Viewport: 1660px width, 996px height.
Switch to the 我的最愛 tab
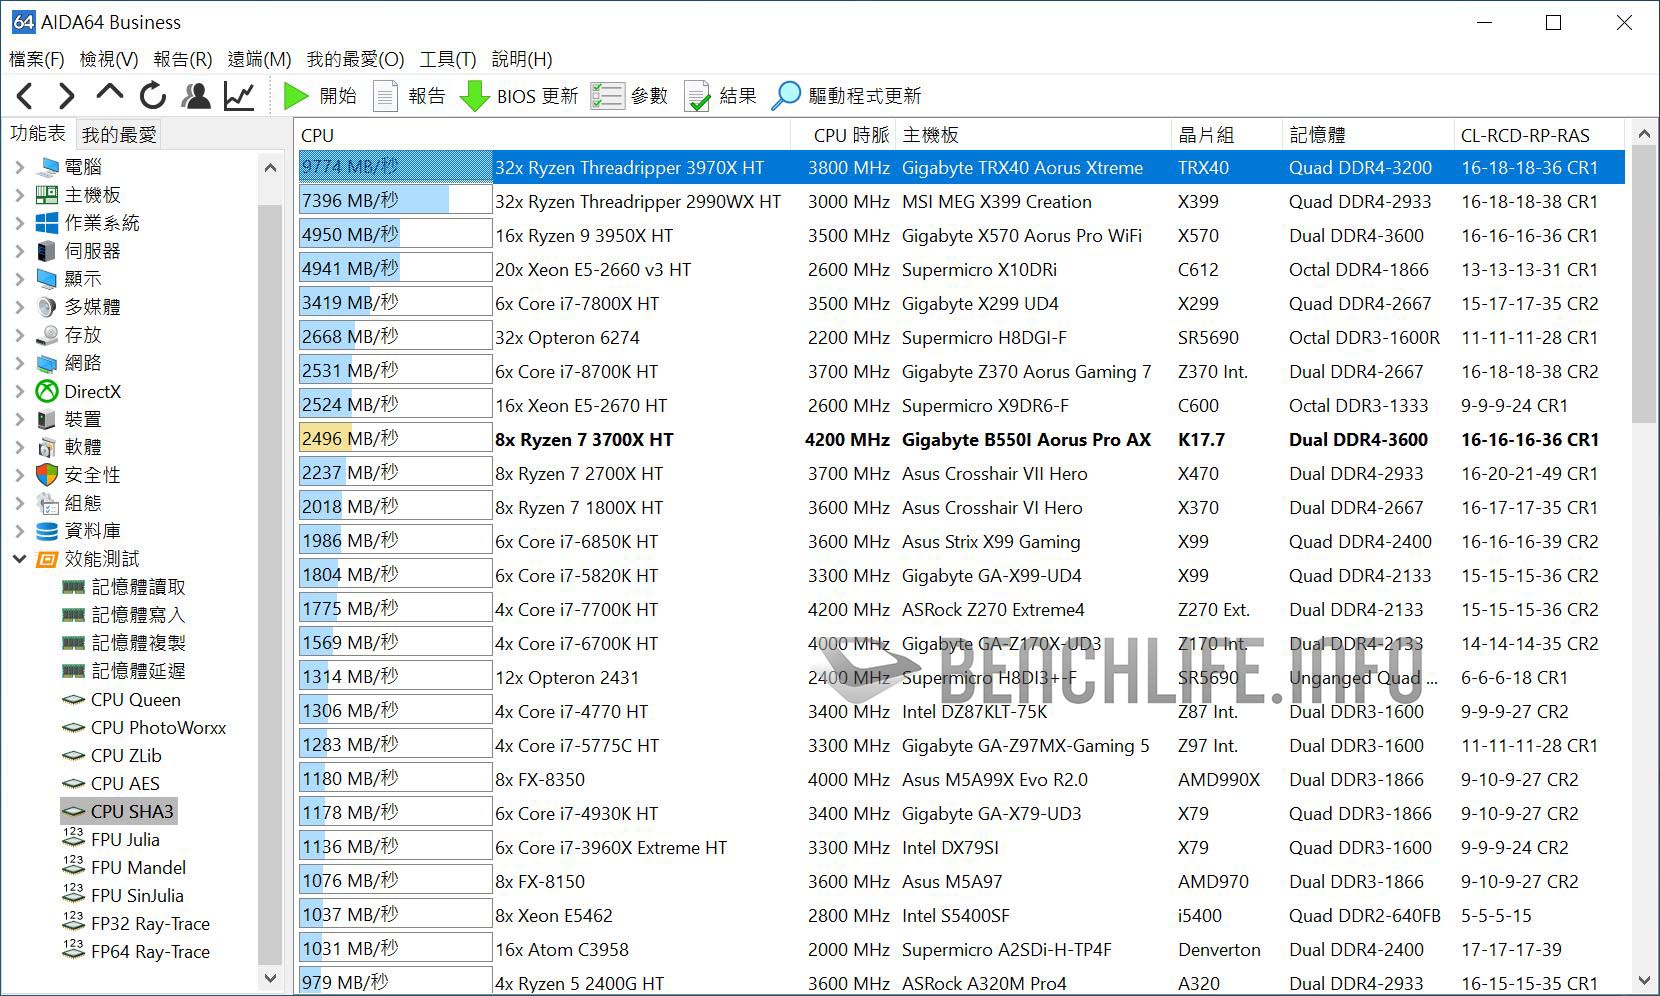coord(119,135)
